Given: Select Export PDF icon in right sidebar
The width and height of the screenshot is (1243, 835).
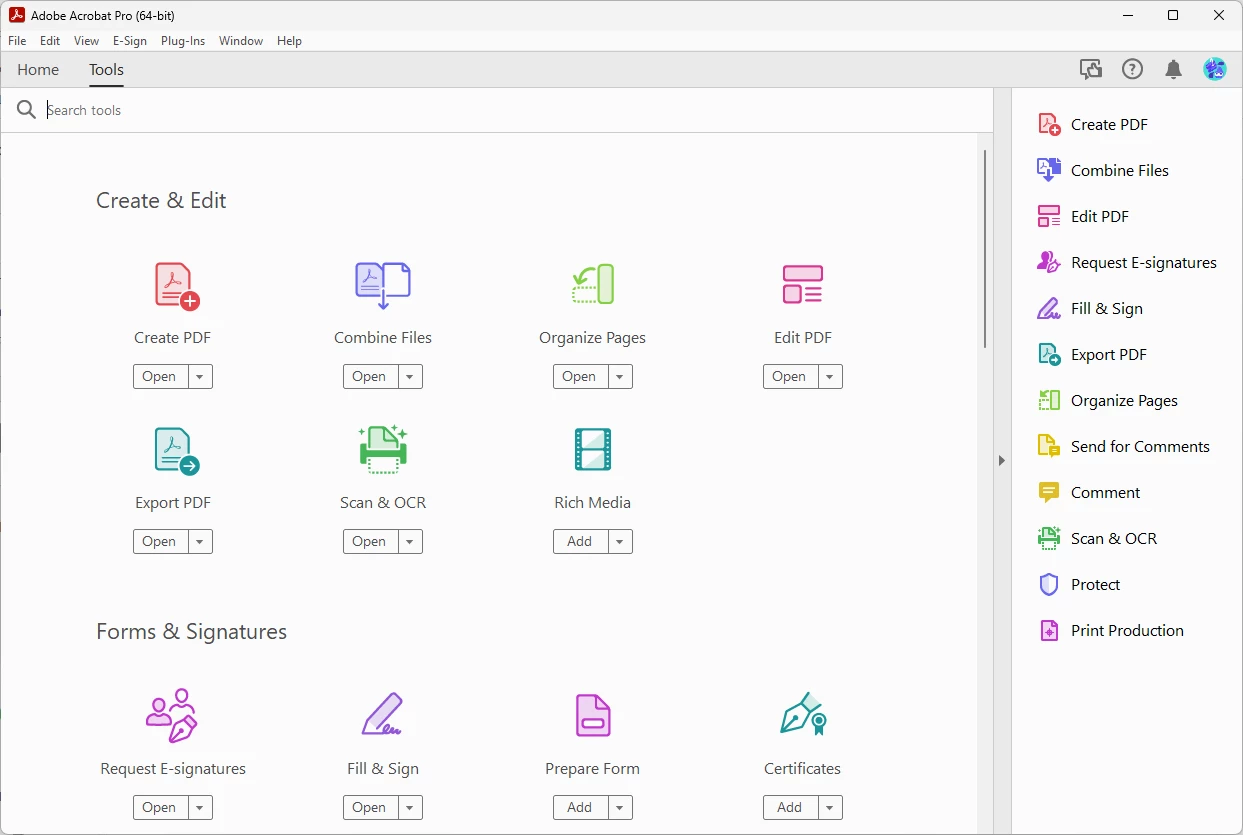Looking at the screenshot, I should 1049,355.
